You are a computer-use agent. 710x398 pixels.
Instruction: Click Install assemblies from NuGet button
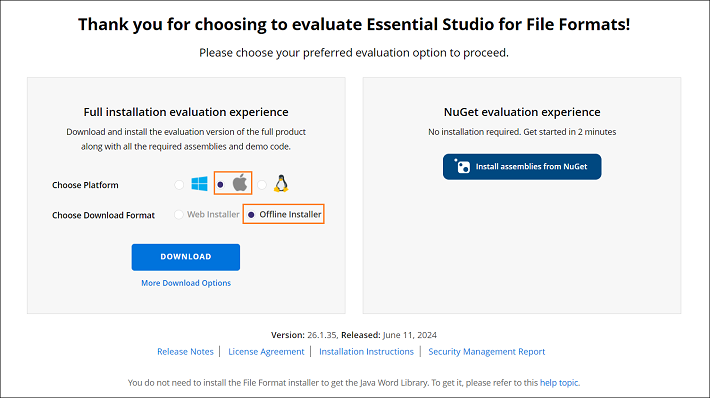522,167
